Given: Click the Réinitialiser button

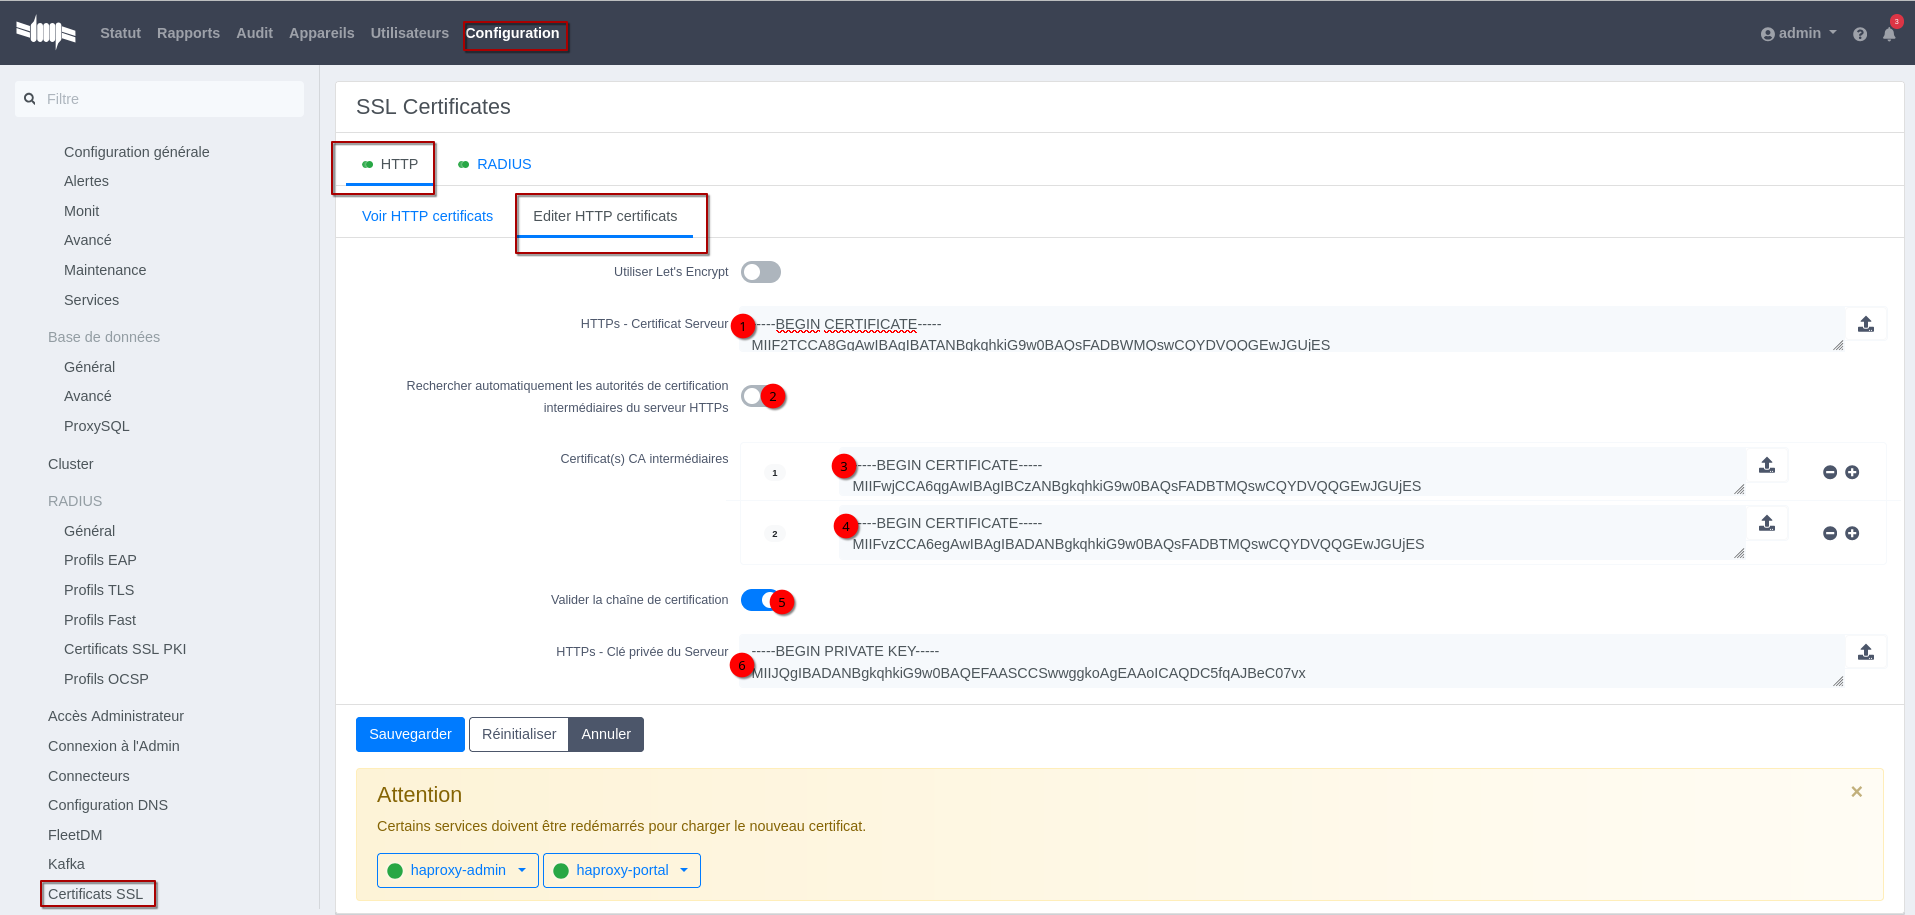Looking at the screenshot, I should [x=518, y=735].
